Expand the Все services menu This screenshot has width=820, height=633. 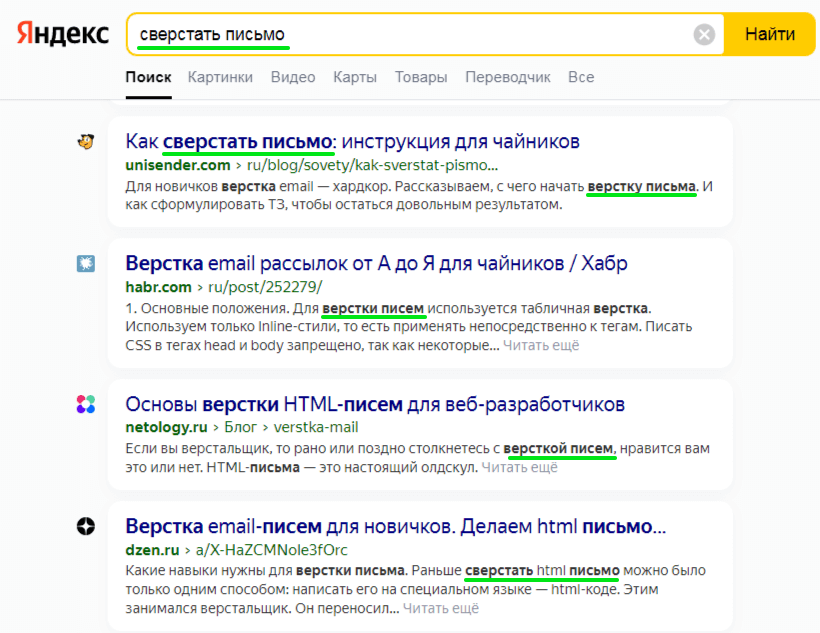coord(581,77)
